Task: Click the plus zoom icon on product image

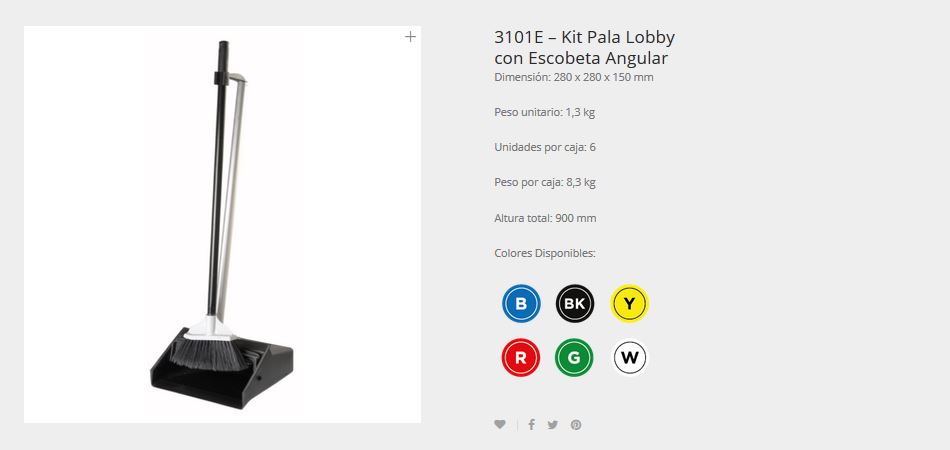Action: tap(410, 37)
